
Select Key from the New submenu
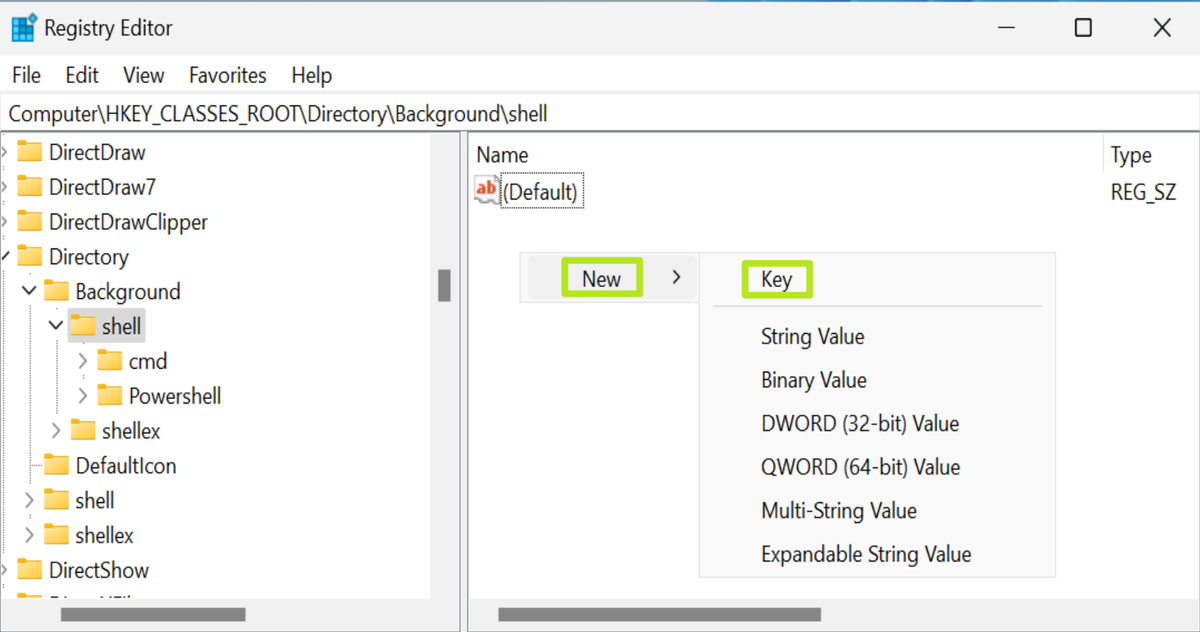tap(777, 278)
